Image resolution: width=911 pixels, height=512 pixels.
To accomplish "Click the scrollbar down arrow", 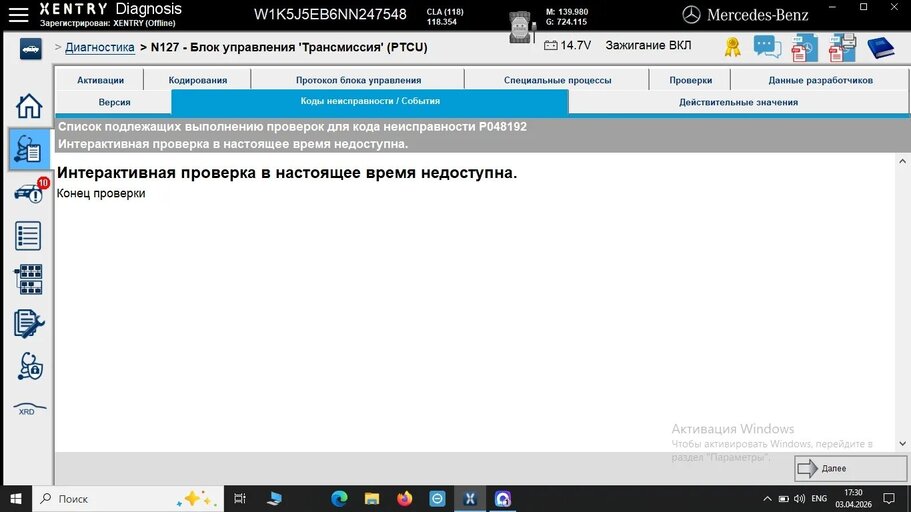I will [x=902, y=443].
